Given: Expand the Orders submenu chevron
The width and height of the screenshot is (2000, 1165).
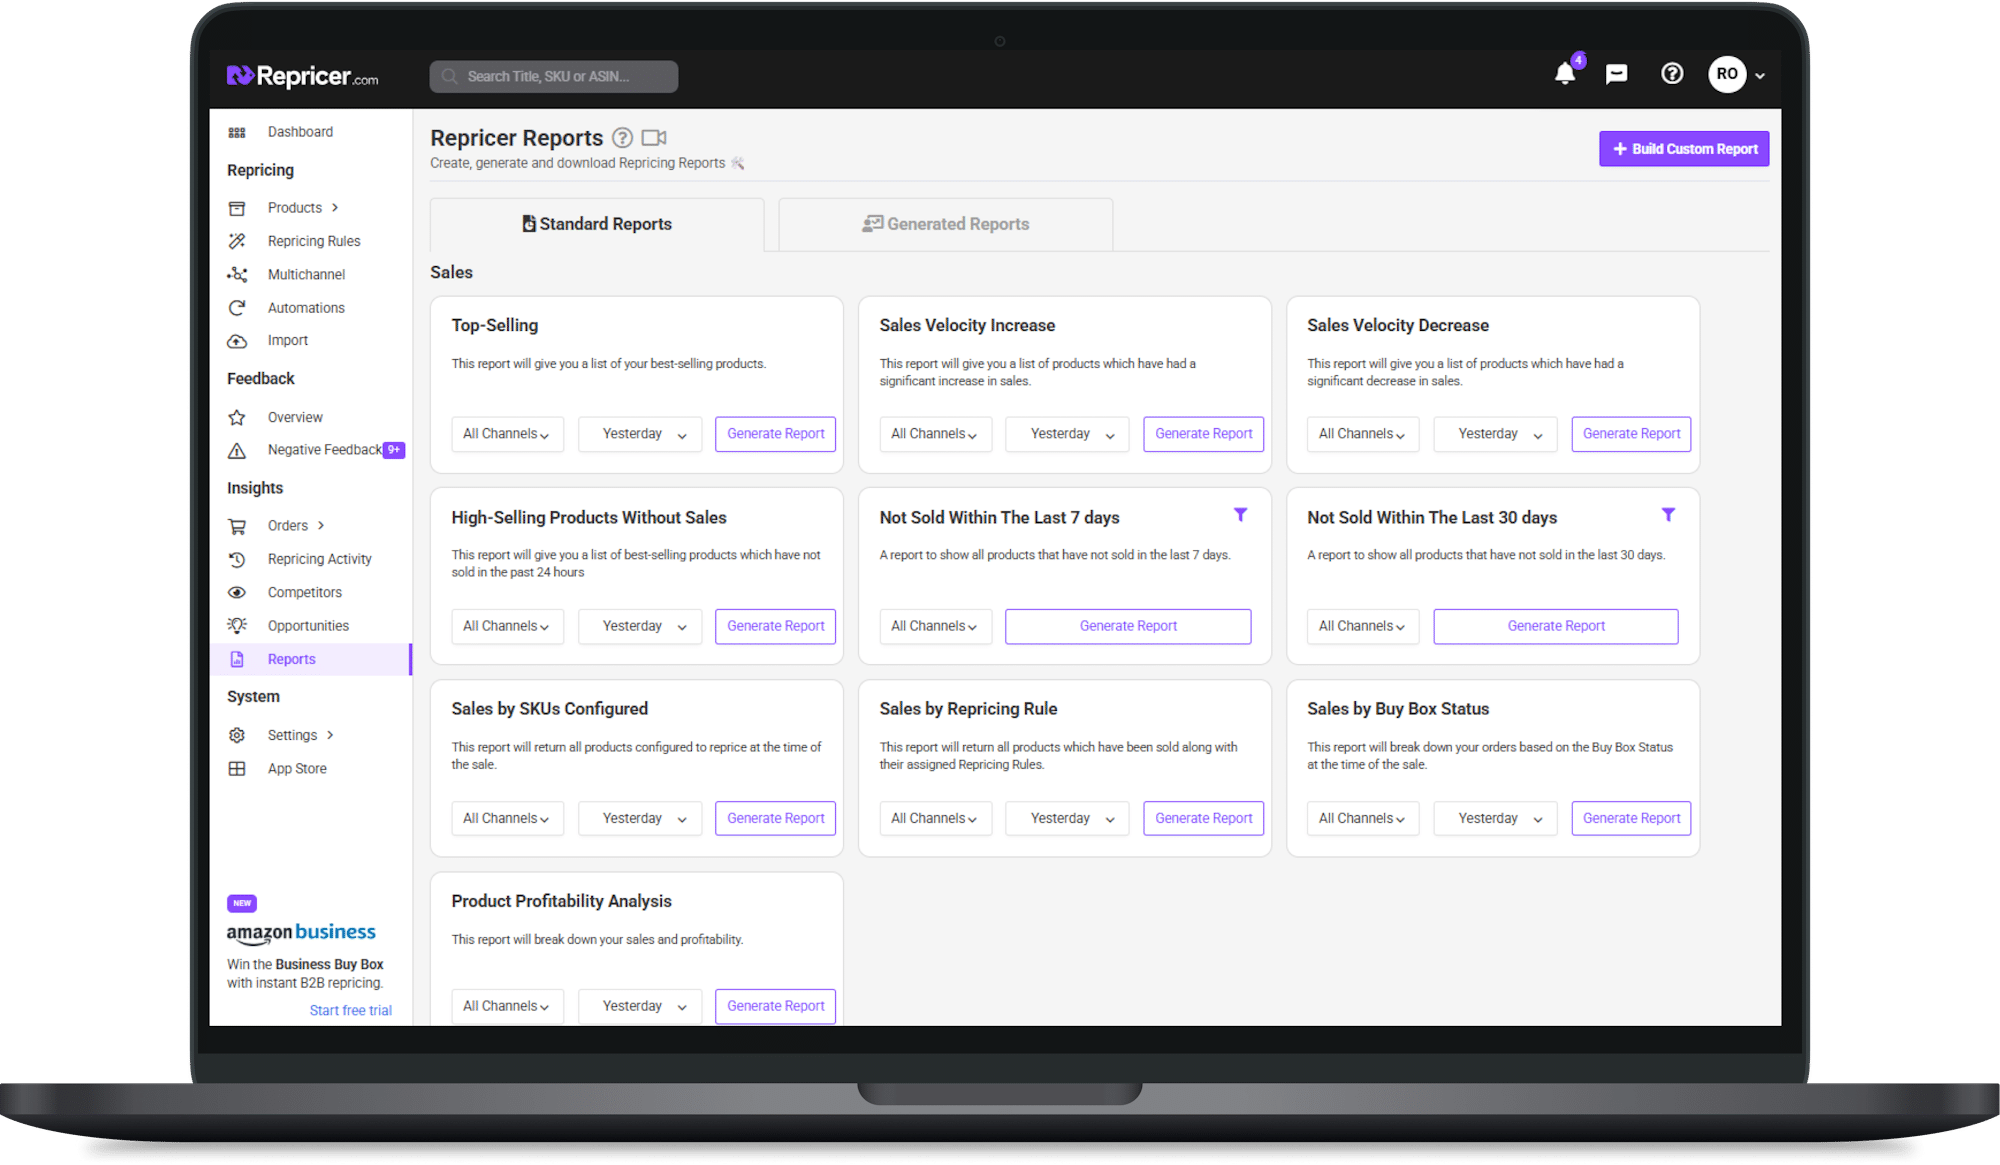Looking at the screenshot, I should [321, 526].
